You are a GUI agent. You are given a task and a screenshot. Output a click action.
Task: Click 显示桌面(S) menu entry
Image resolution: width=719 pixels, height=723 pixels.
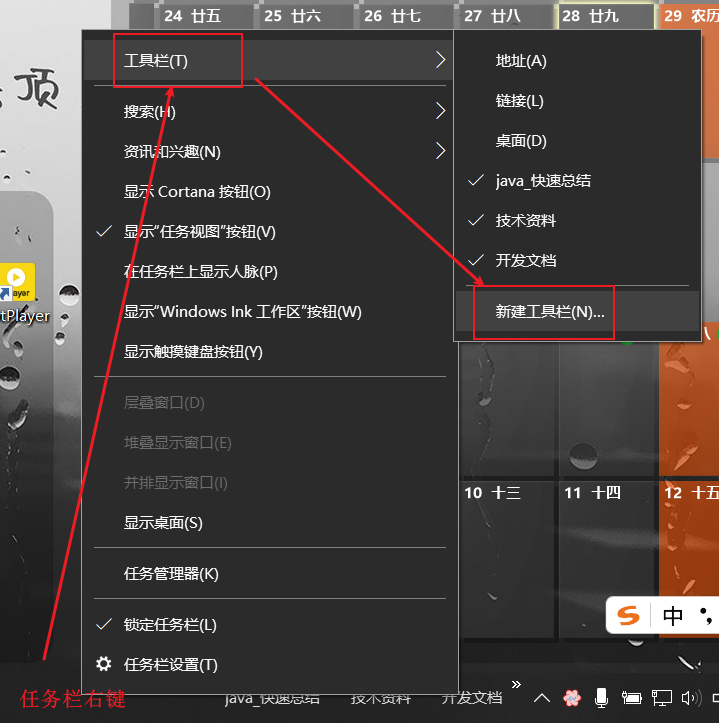163,522
